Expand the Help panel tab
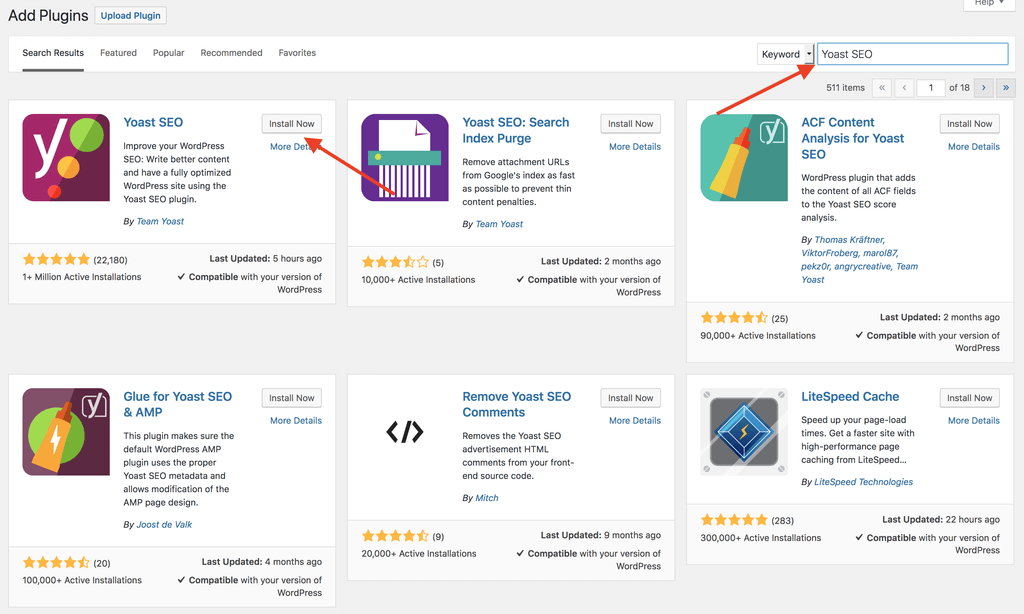 (989, 4)
